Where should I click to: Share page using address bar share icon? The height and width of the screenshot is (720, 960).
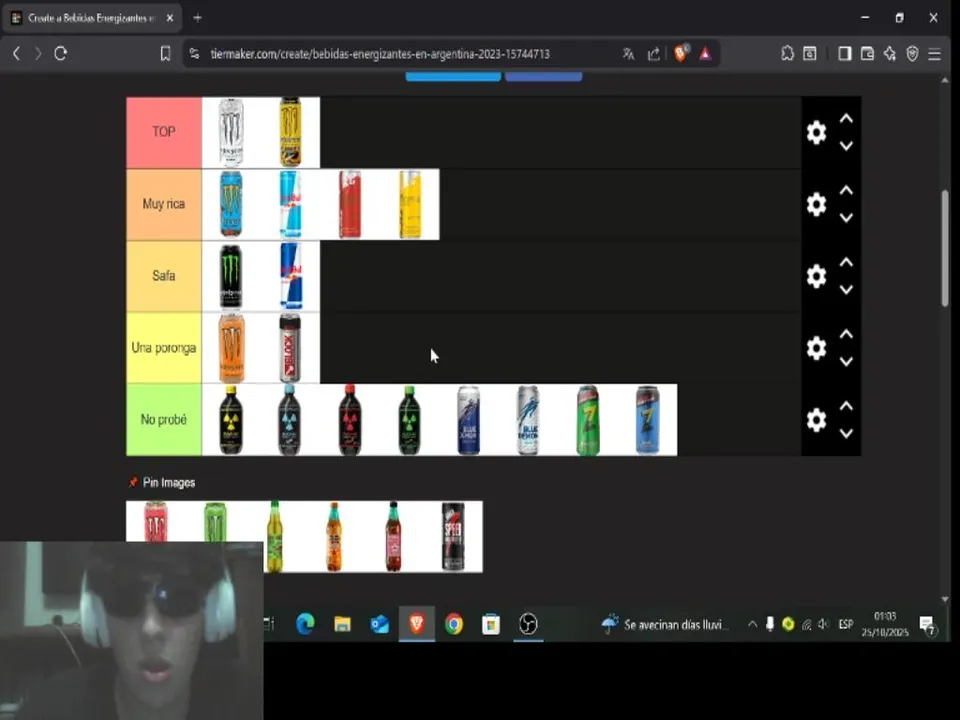click(654, 54)
